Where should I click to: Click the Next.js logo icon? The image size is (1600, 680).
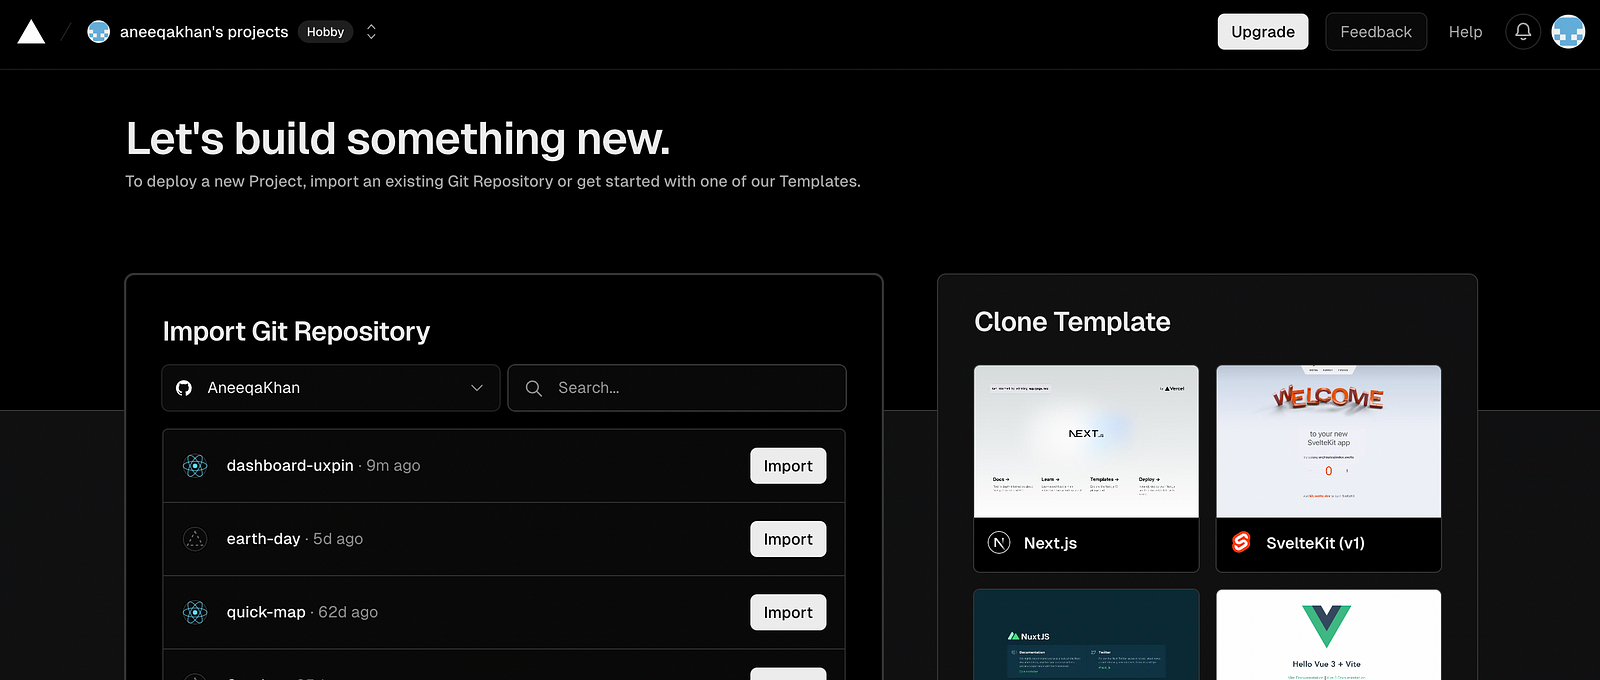[x=999, y=543]
